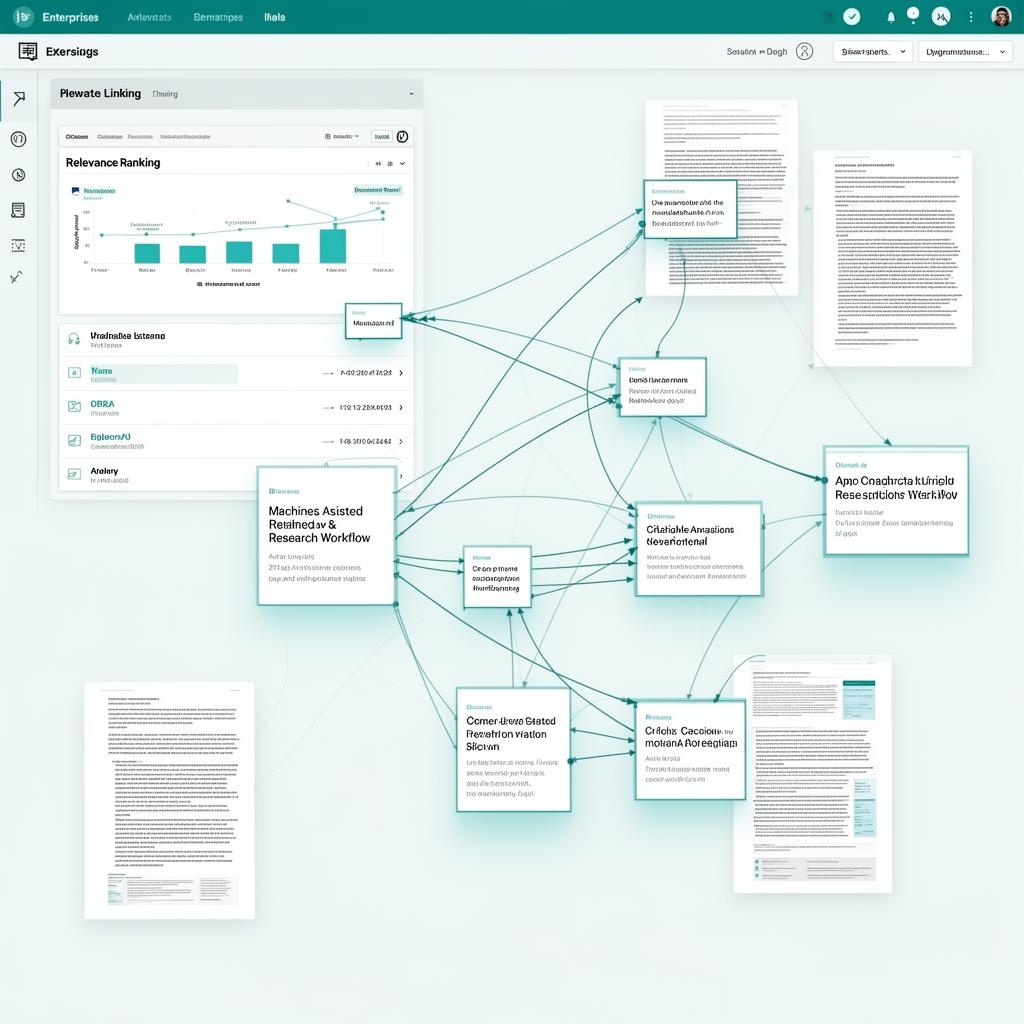Viewport: 1024px width, 1024px height.
Task: Click the person icon next to Dogh
Action: 805,52
